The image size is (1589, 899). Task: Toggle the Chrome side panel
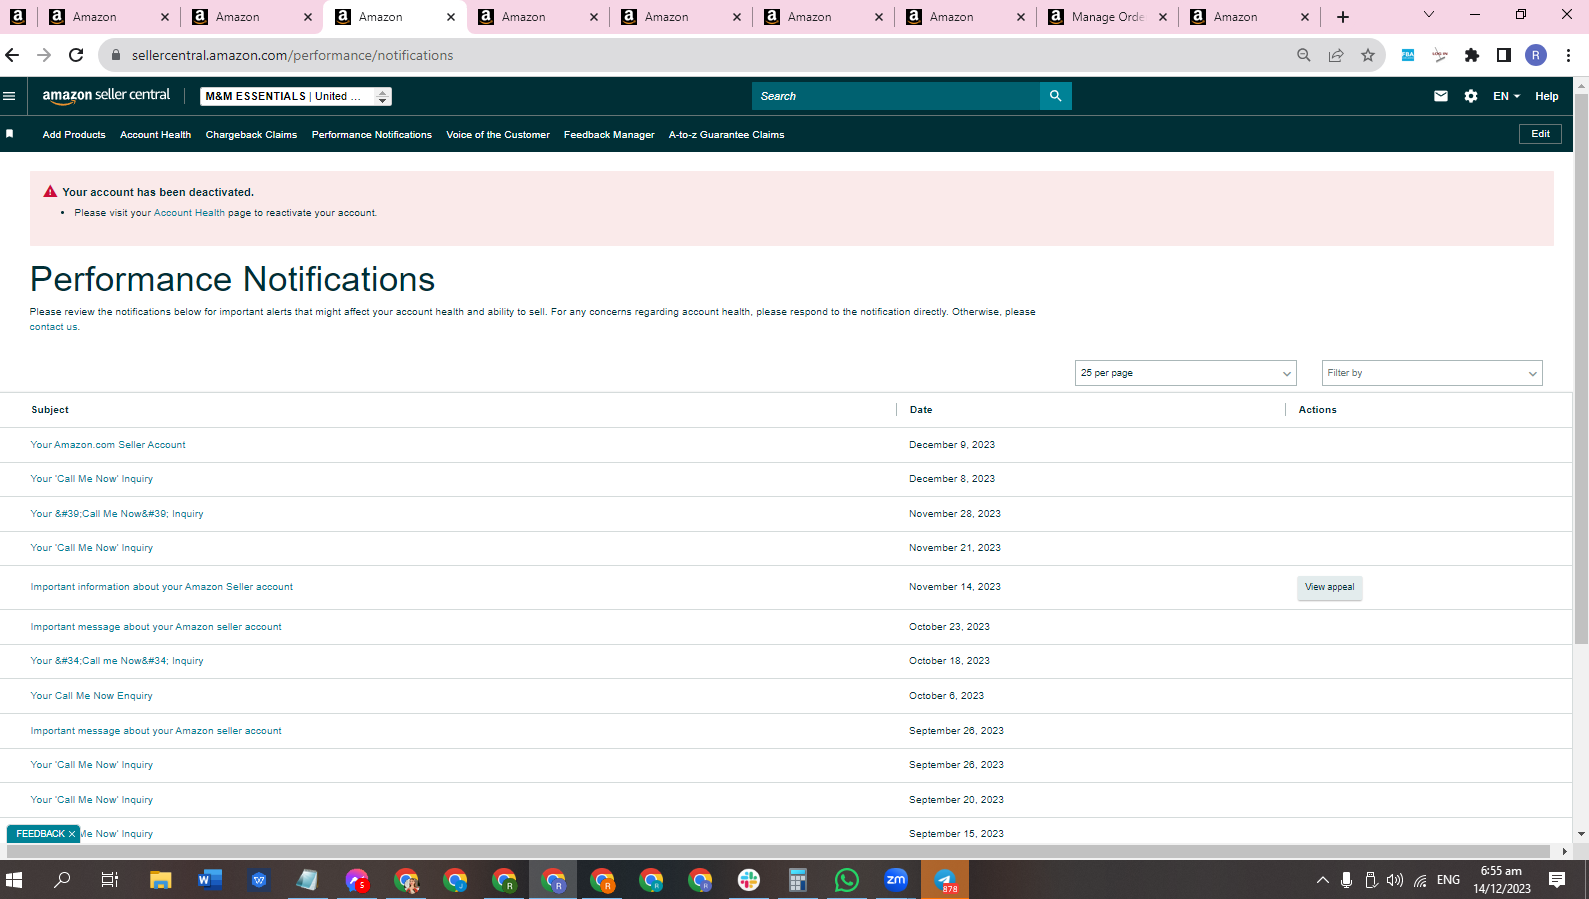pyautogui.click(x=1504, y=55)
